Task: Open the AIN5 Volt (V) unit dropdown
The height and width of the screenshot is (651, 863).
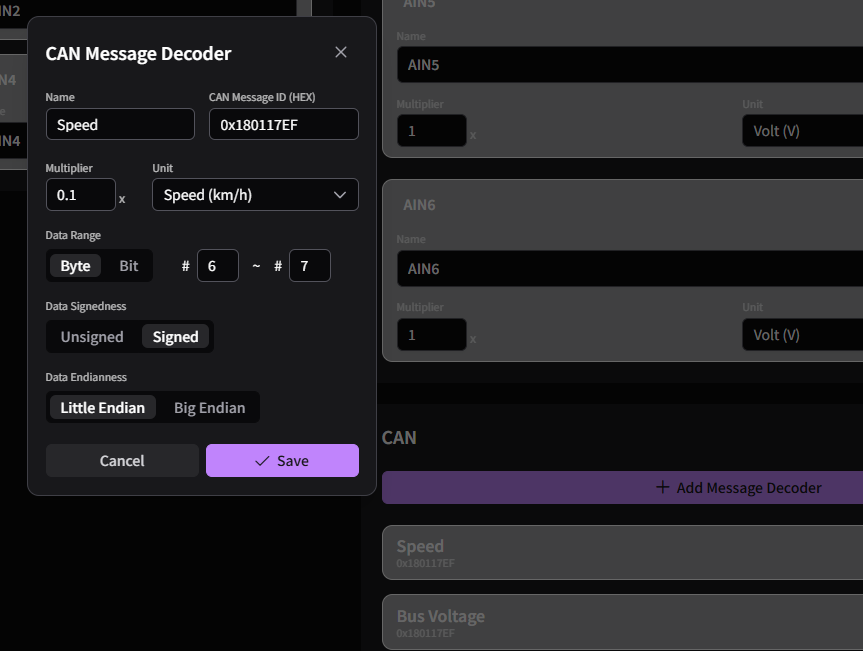Action: click(x=802, y=131)
